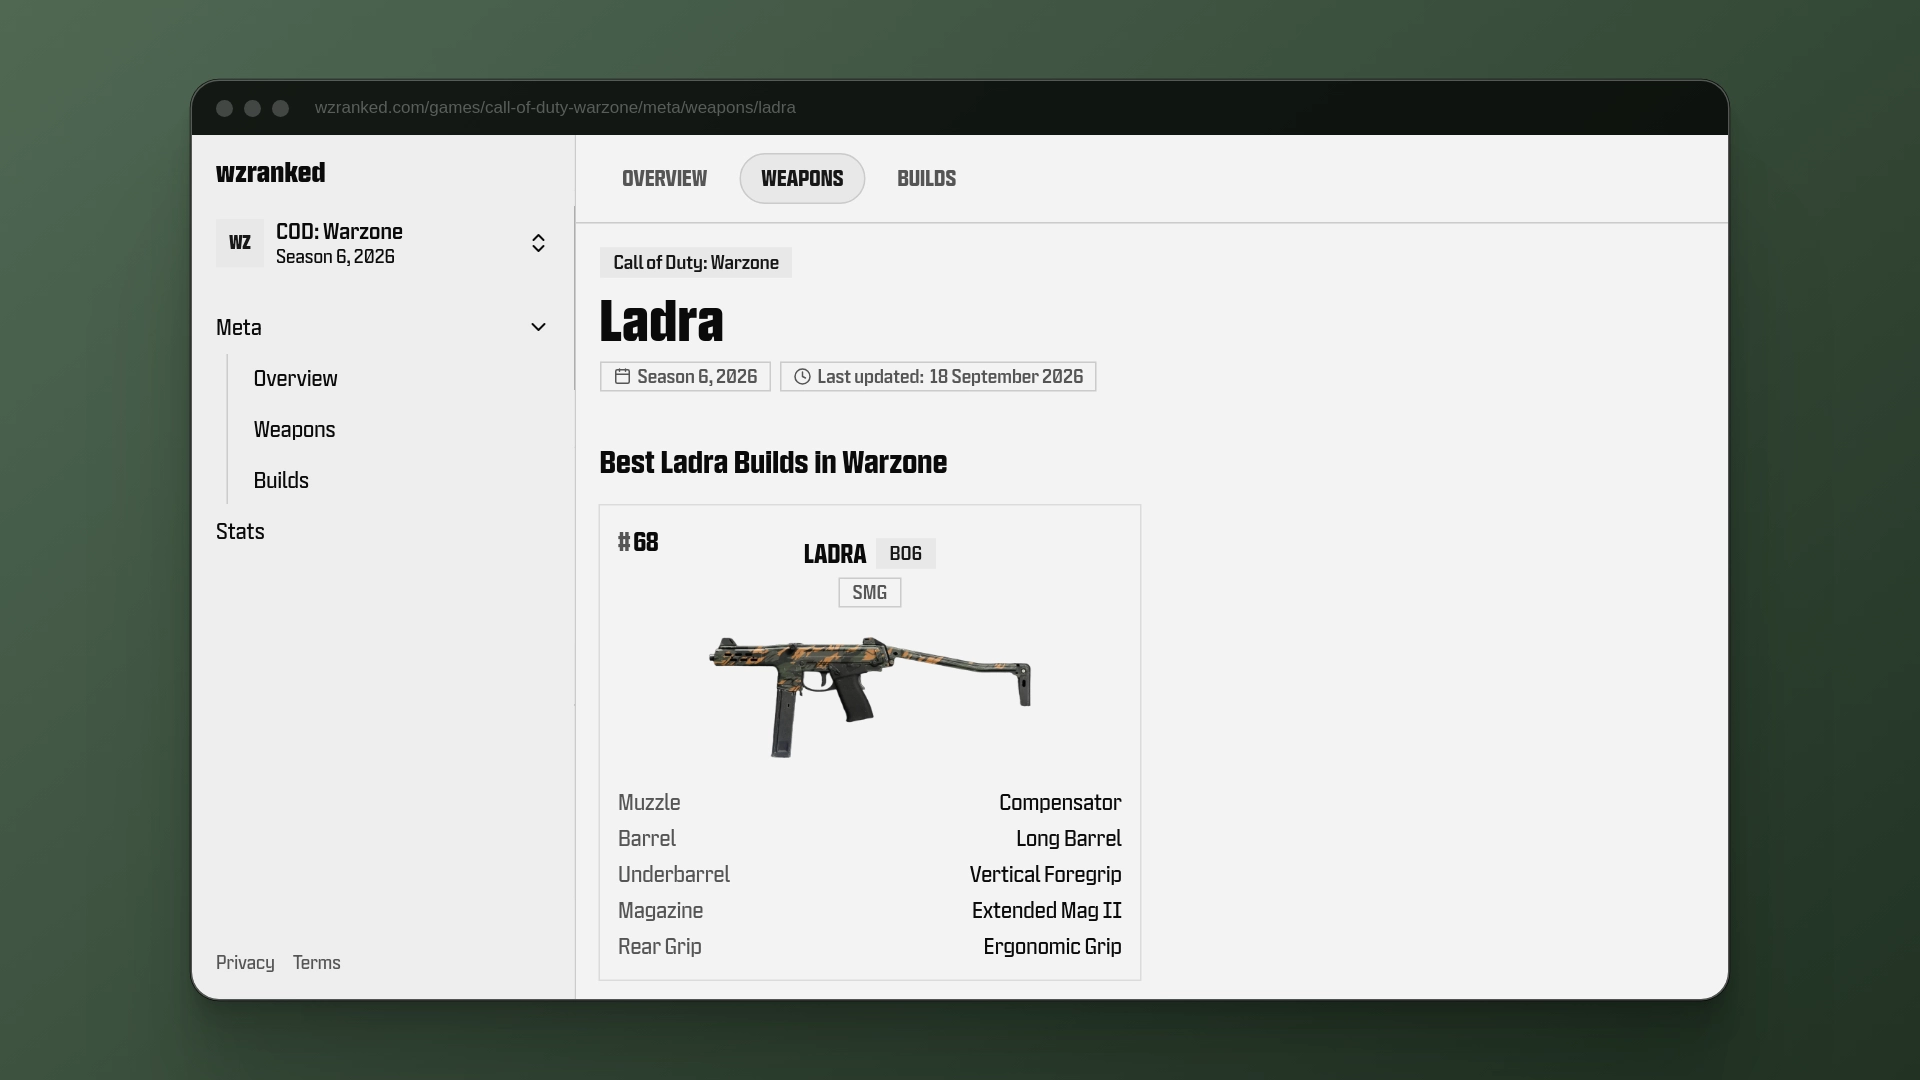
Task: Click the LADRA title on the build card
Action: pyautogui.click(x=834, y=553)
